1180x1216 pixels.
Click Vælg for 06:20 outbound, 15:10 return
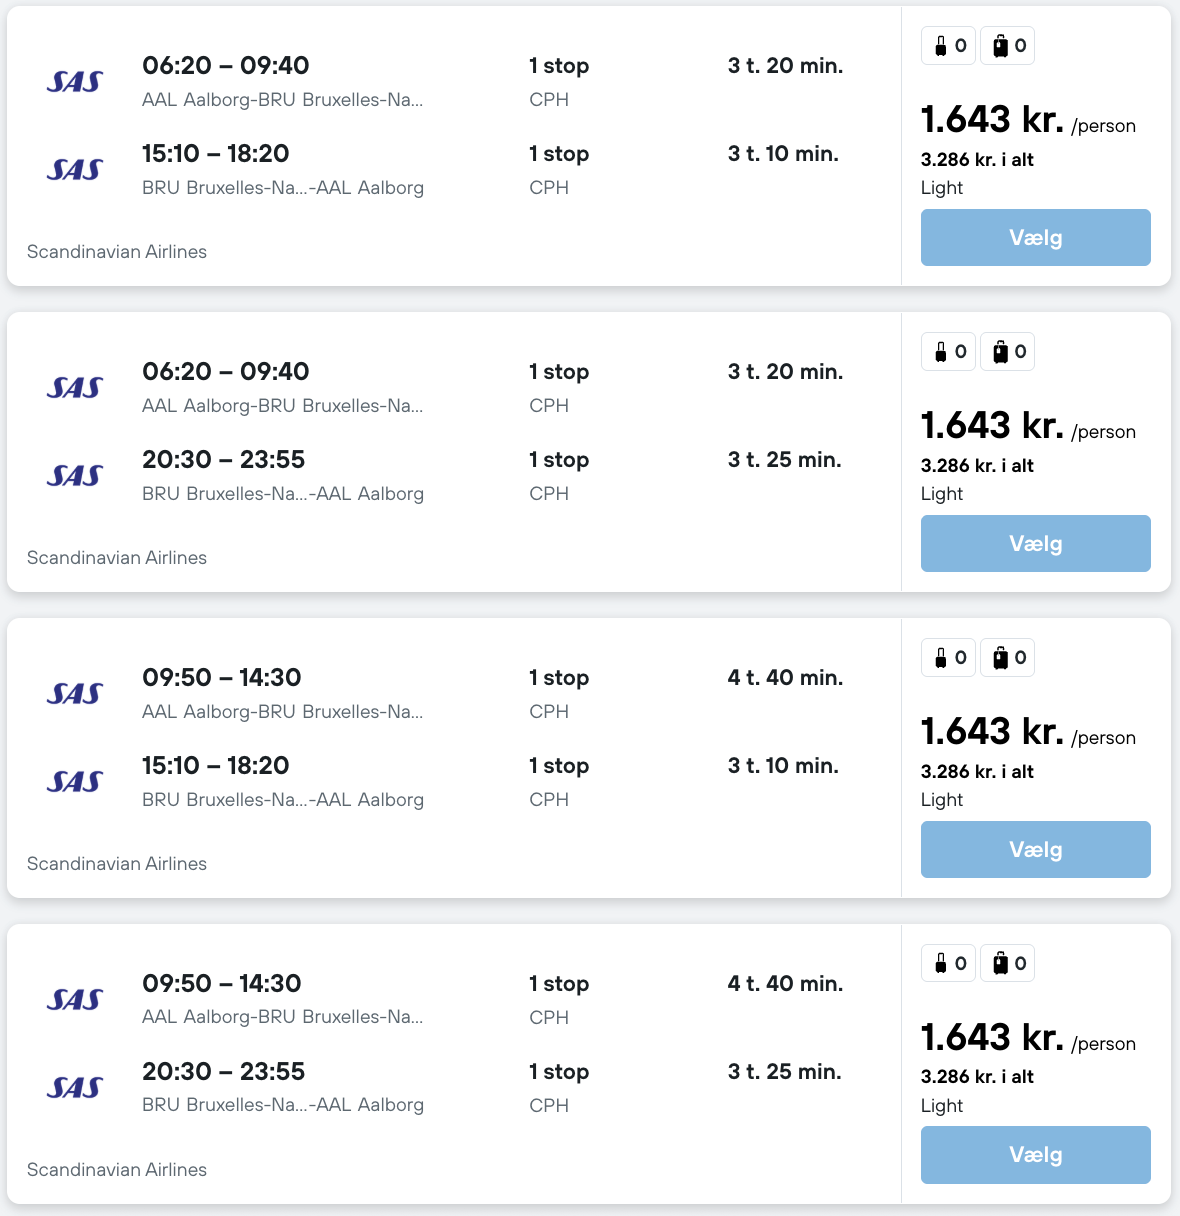point(1035,238)
